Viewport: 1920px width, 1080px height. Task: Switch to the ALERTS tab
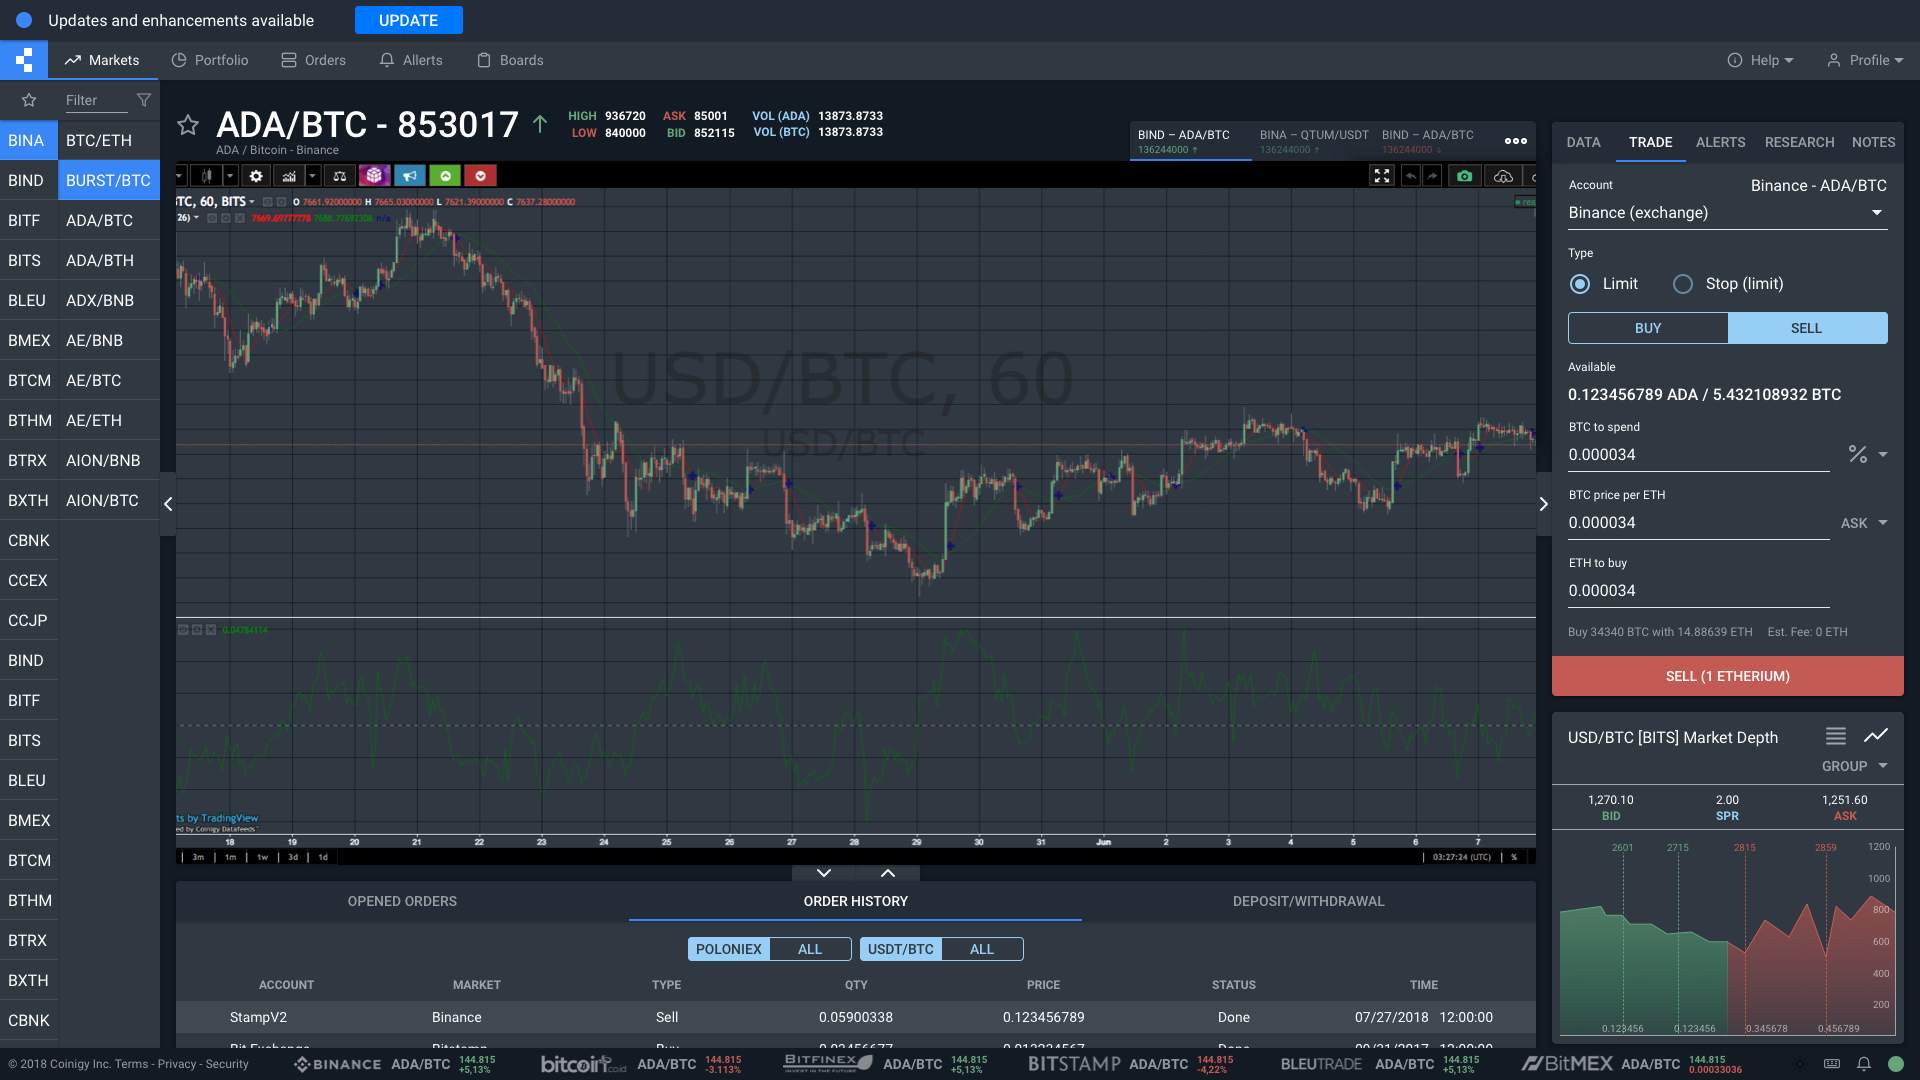[1720, 142]
